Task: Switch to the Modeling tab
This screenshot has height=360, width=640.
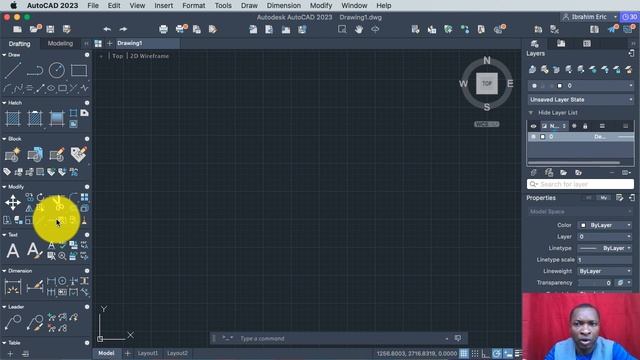Action: [x=60, y=43]
